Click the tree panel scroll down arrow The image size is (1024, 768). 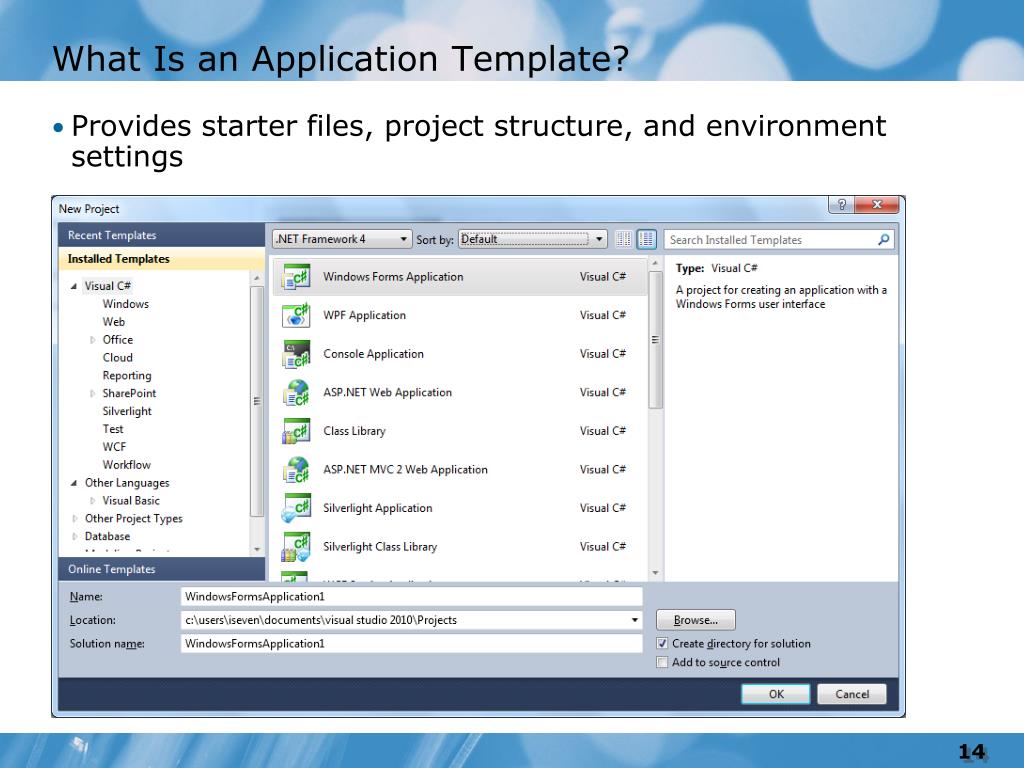coord(257,549)
